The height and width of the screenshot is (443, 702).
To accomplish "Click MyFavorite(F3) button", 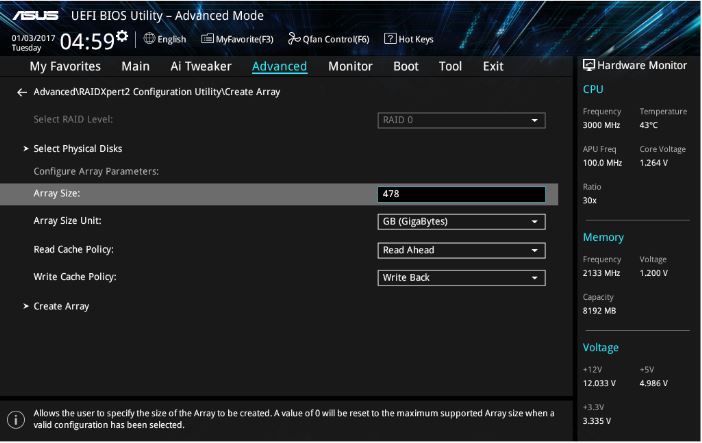I will click(237, 39).
